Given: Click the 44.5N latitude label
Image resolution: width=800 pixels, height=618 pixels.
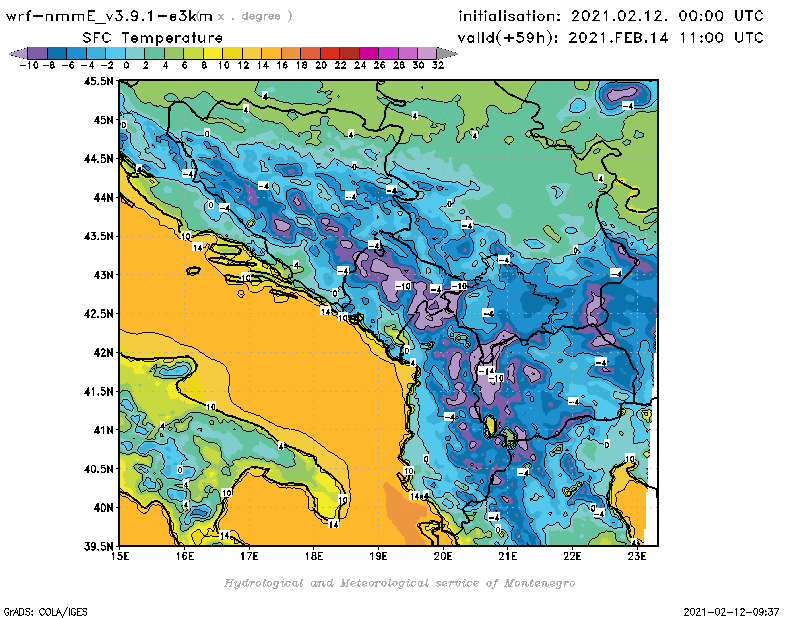Looking at the screenshot, I should [98, 159].
